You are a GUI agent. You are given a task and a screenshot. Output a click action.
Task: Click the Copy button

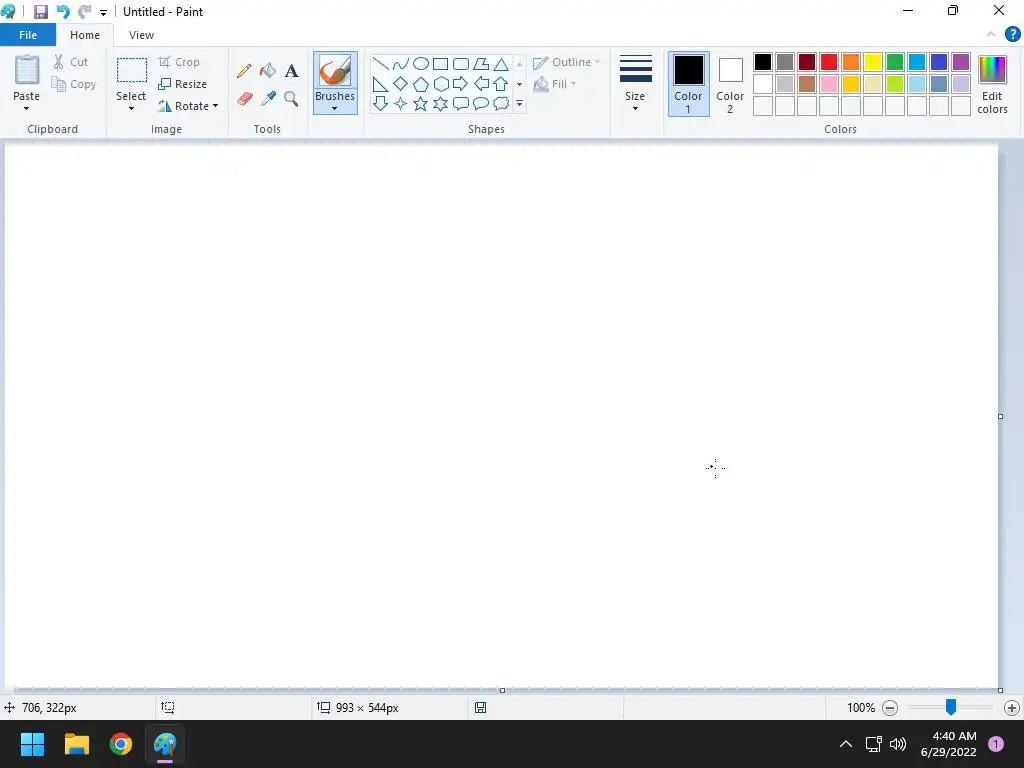point(74,84)
